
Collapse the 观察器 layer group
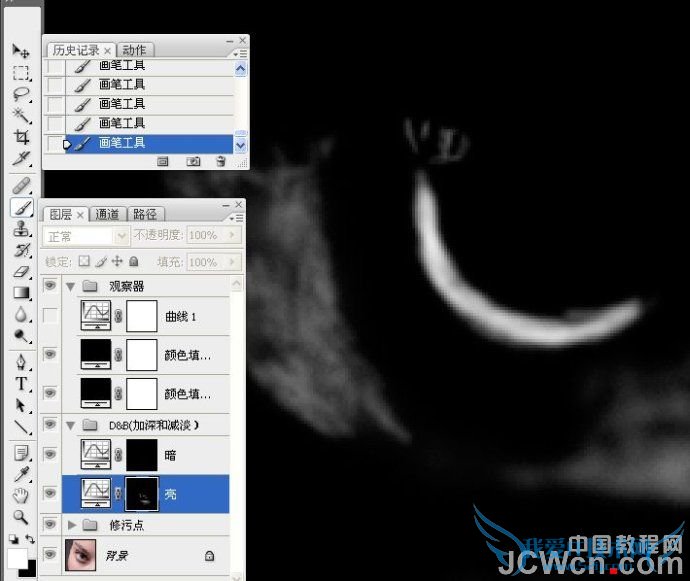(x=70, y=287)
